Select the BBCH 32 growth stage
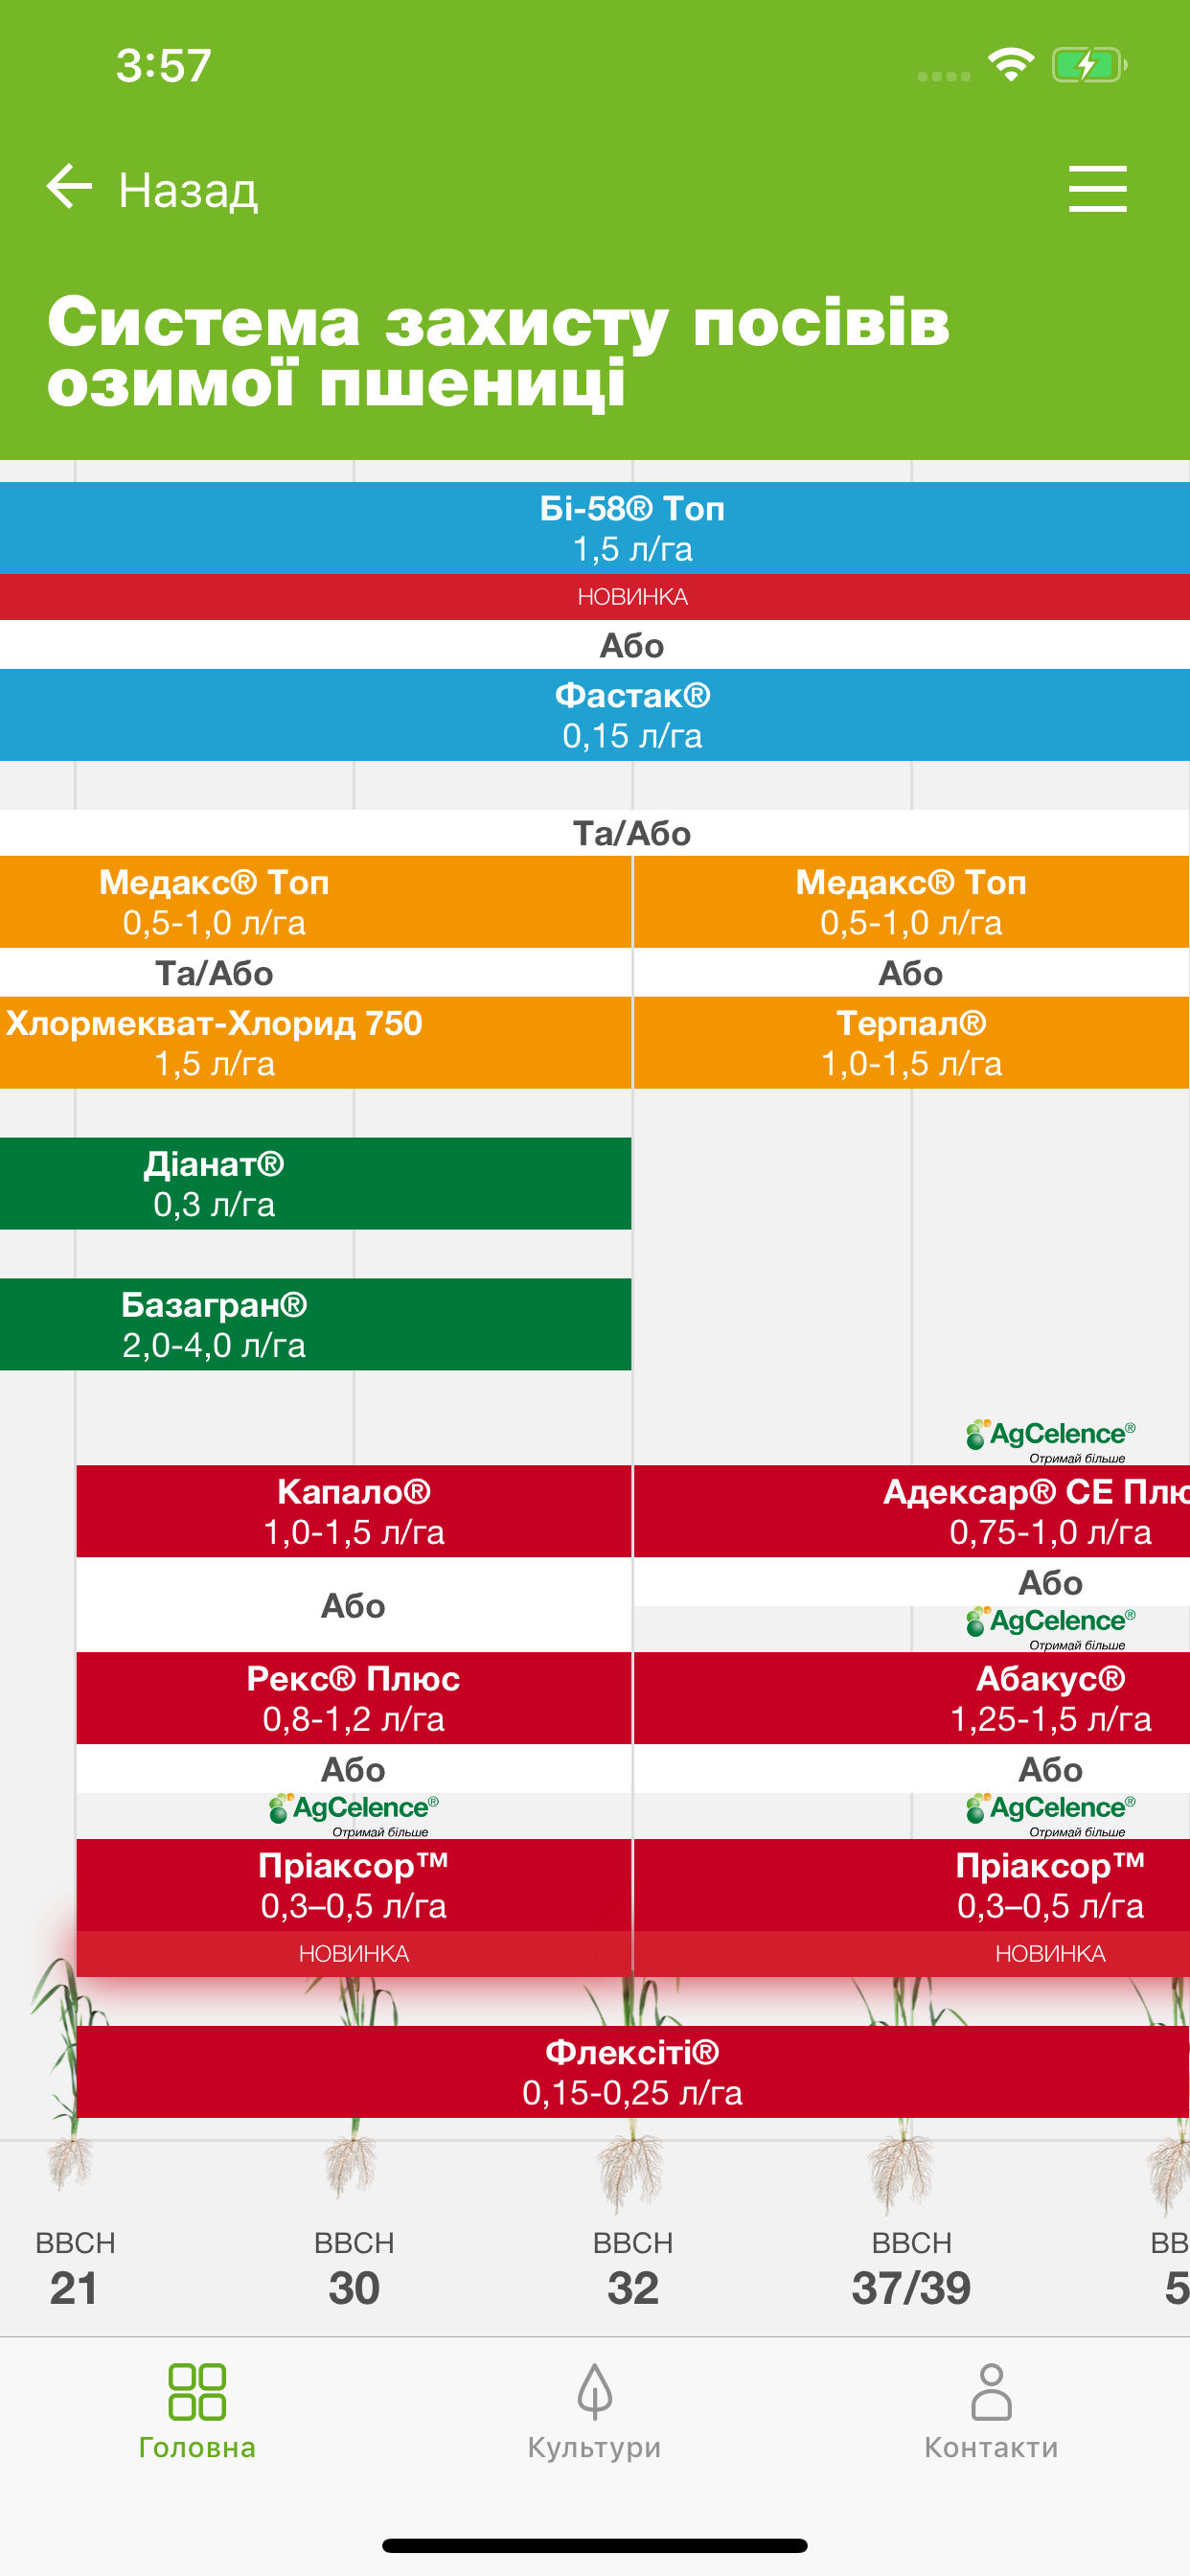This screenshot has height=2576, width=1190. point(633,2270)
